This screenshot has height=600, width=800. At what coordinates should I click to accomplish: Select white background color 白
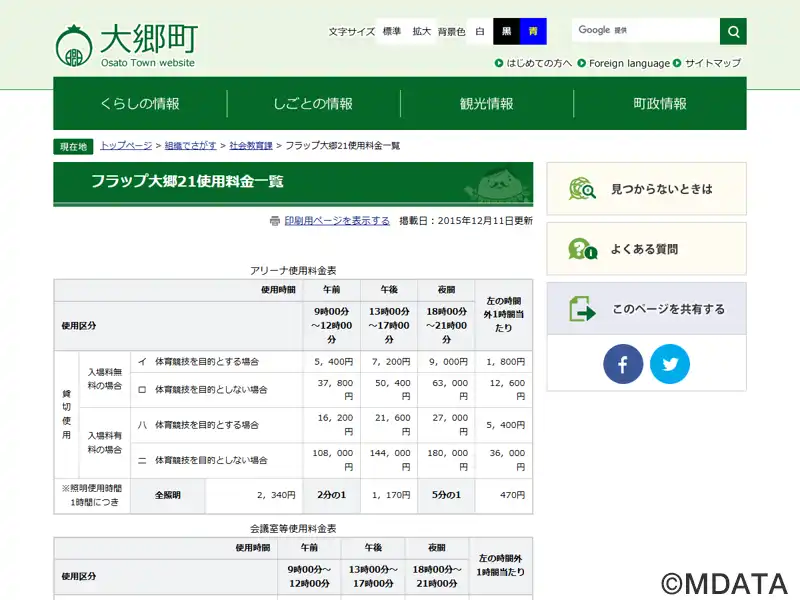click(x=480, y=31)
